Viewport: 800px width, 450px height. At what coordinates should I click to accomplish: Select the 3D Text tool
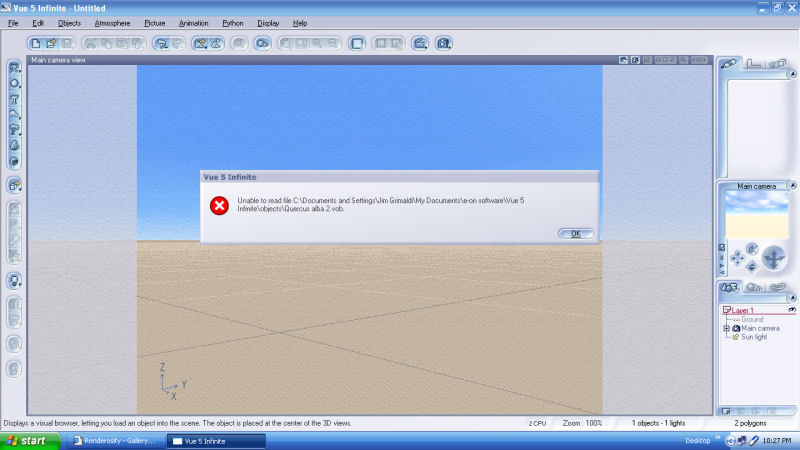point(14,99)
